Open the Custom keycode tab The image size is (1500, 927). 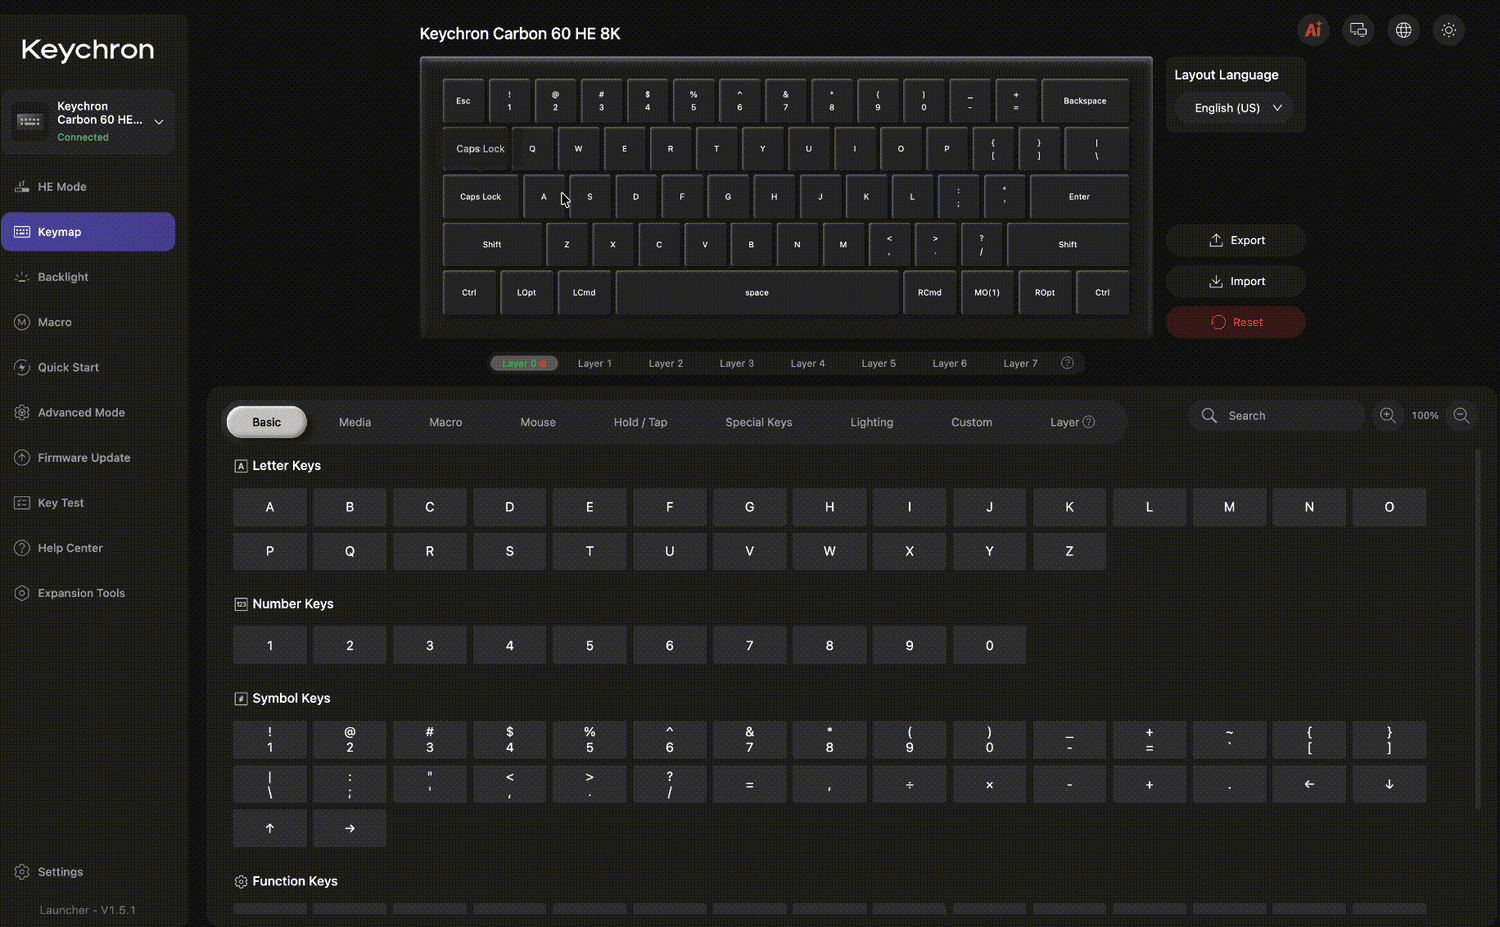[972, 422]
